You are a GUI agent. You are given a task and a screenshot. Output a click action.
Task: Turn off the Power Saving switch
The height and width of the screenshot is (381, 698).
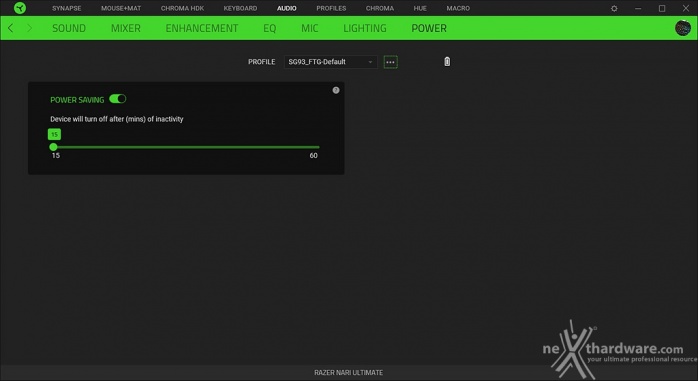[118, 99]
